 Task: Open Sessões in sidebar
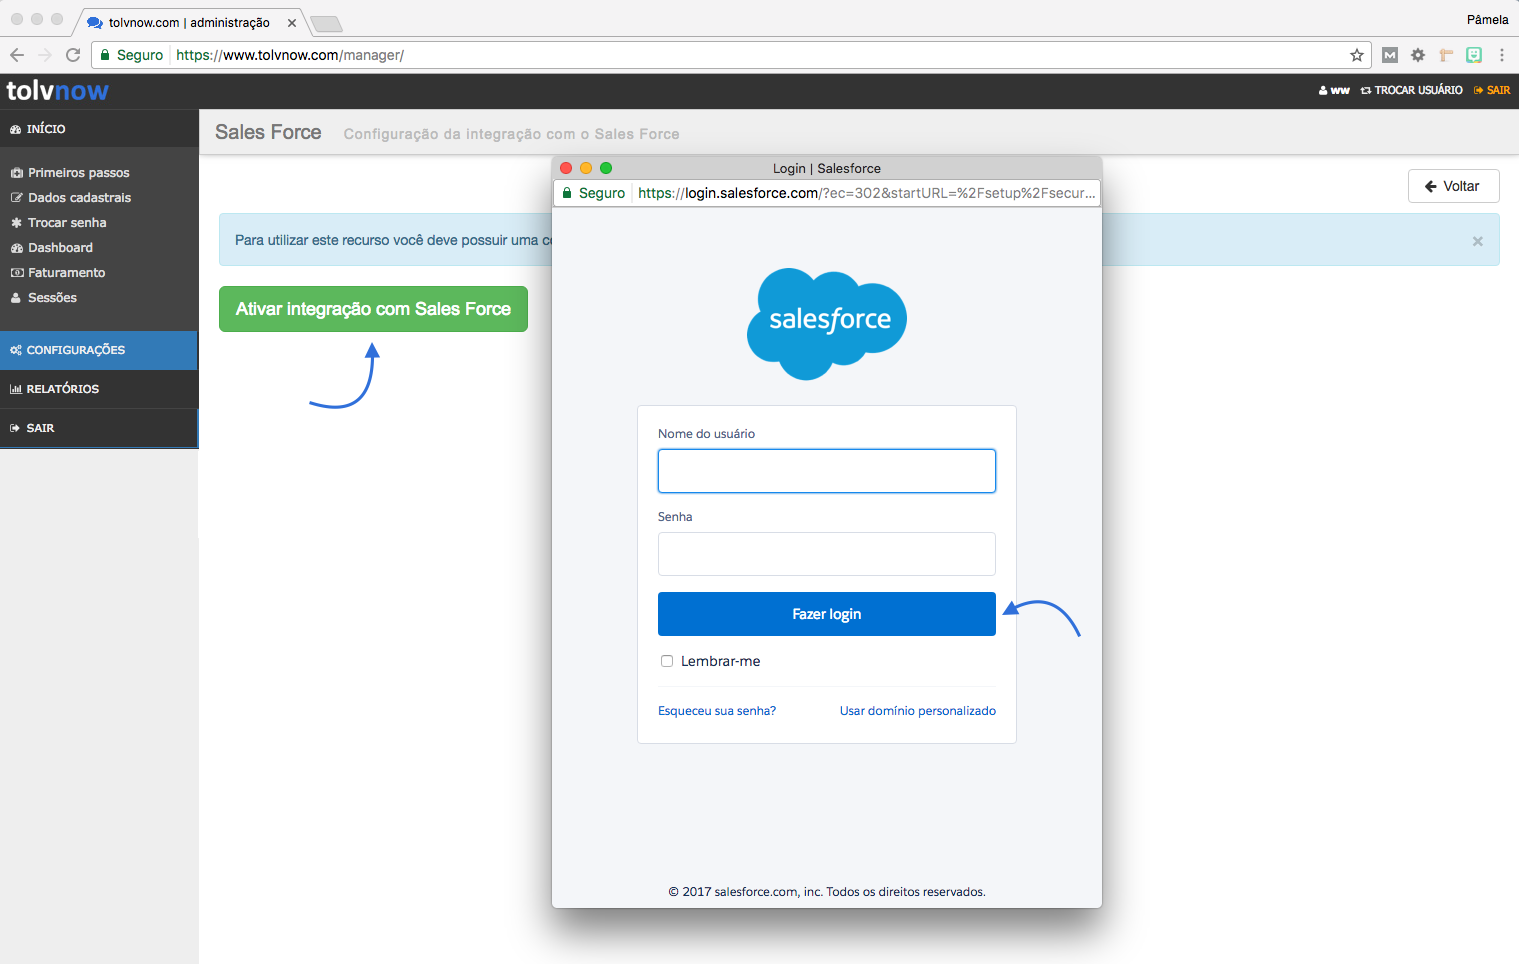tap(44, 298)
